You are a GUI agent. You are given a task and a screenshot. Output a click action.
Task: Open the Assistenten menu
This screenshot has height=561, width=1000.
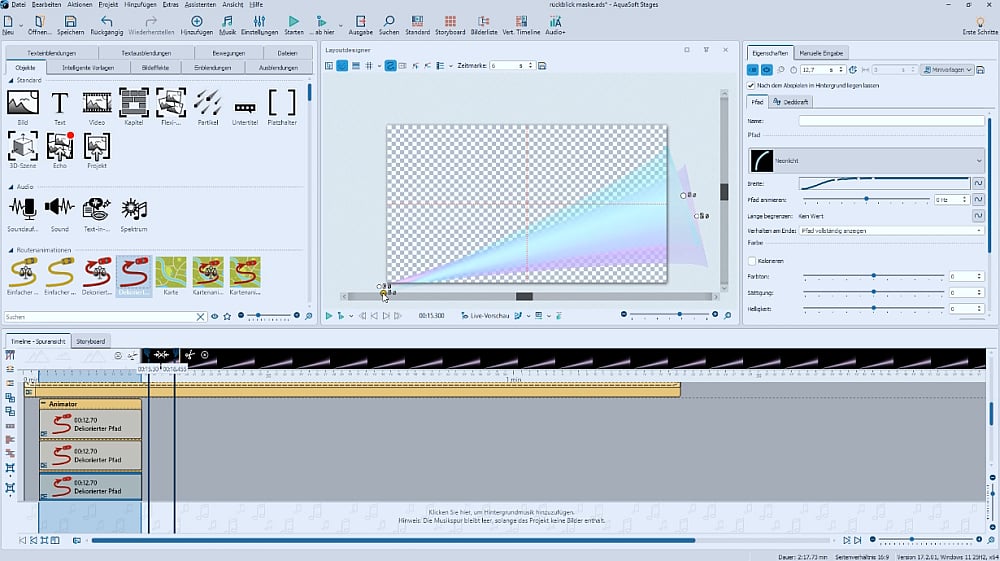pyautogui.click(x=200, y=5)
